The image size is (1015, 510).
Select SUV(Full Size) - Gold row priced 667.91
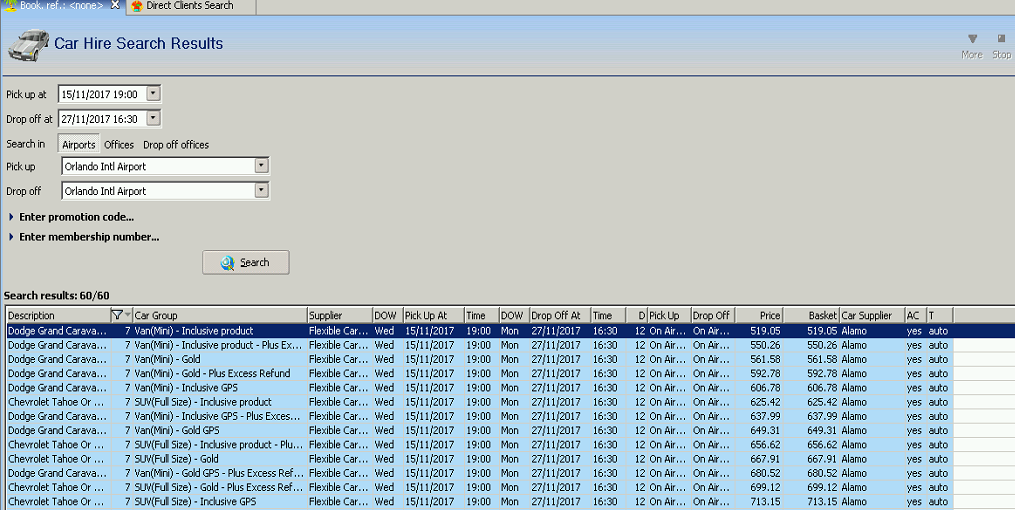[480, 459]
